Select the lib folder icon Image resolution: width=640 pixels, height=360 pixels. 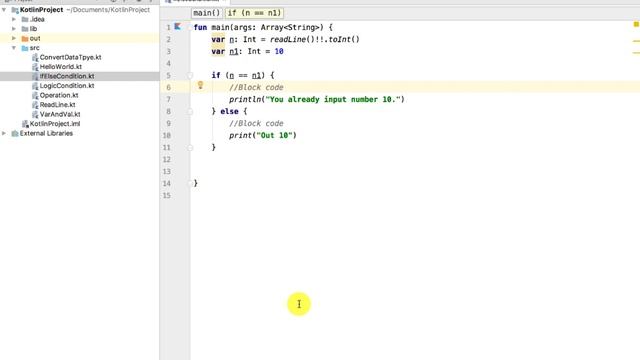(25, 29)
